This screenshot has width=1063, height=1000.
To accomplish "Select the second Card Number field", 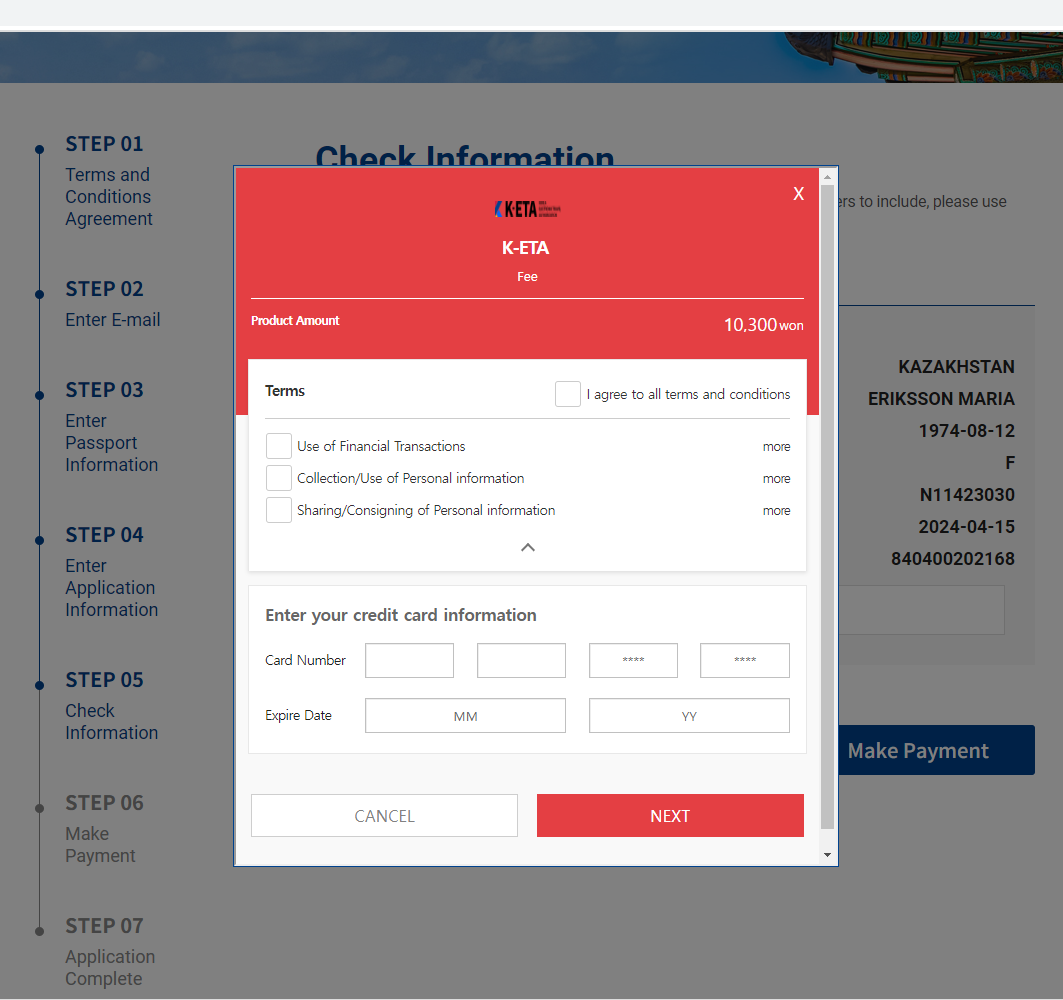I will (x=521, y=661).
